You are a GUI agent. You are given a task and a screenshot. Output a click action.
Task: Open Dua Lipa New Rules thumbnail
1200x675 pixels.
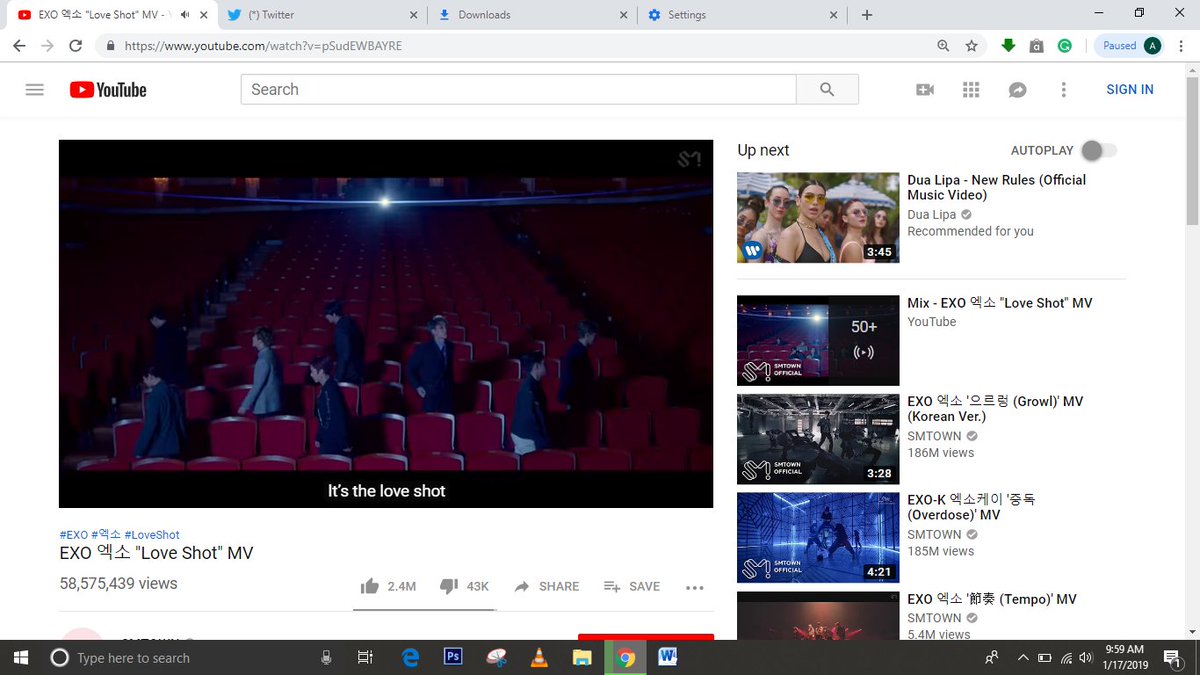click(818, 218)
